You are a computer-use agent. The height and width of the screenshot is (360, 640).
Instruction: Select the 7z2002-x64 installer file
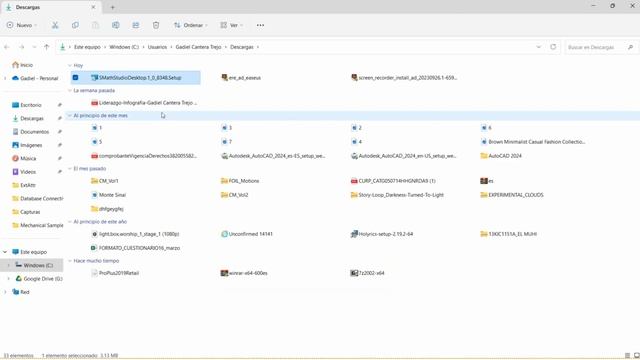(367, 273)
